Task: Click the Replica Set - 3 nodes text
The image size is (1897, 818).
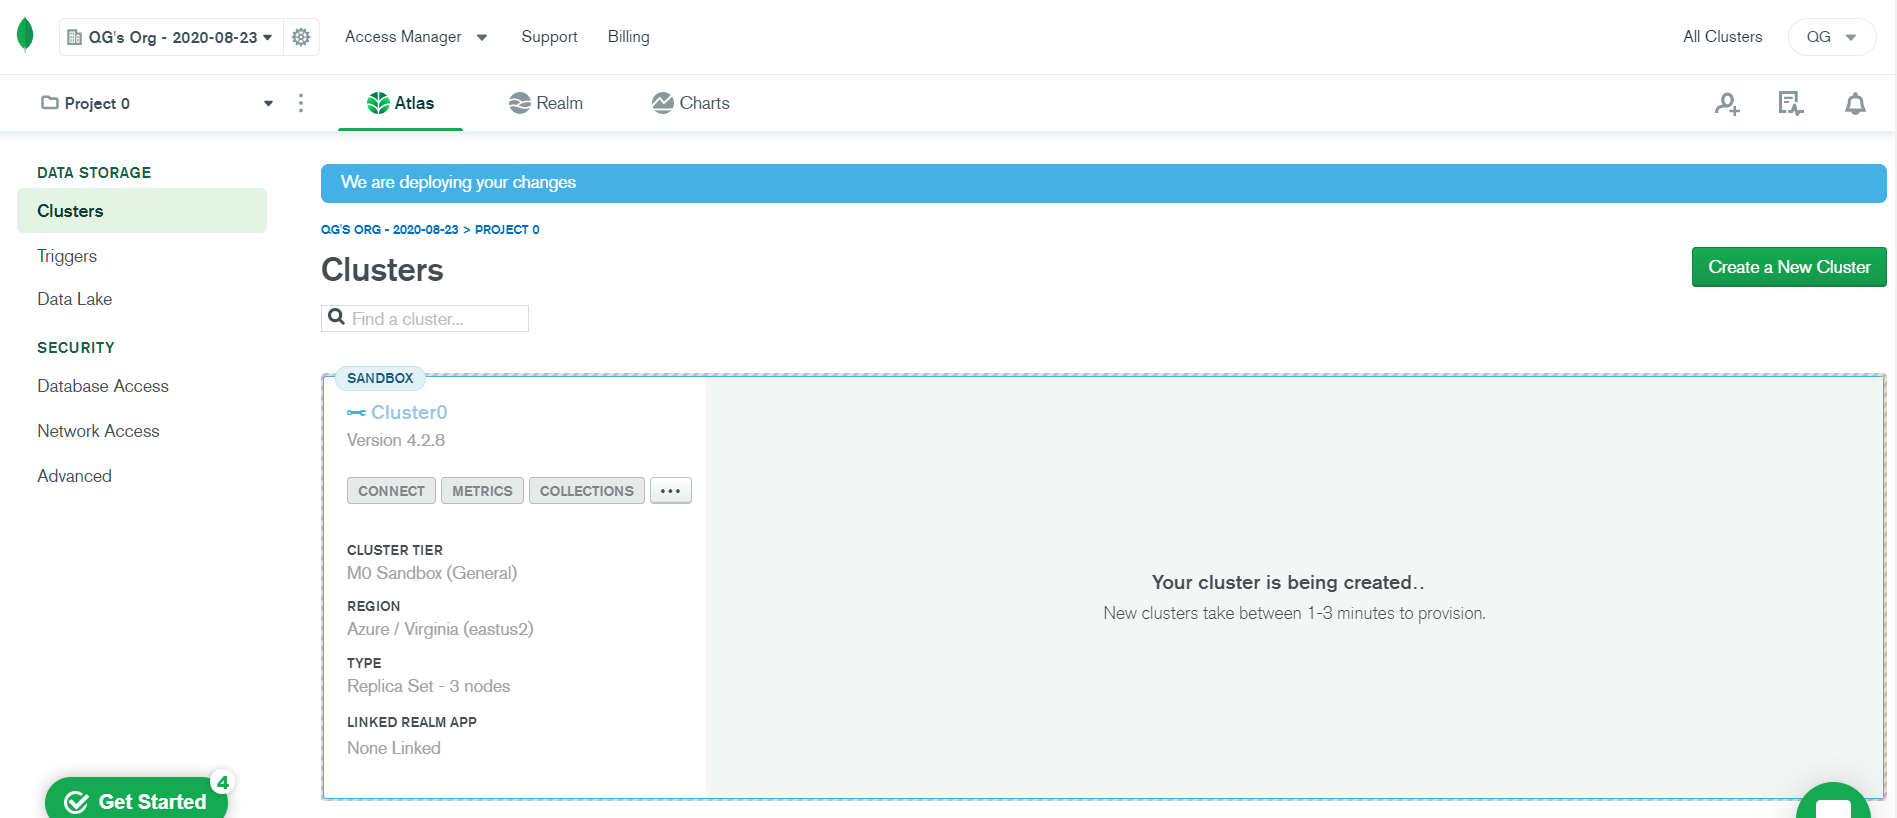Action: point(428,686)
